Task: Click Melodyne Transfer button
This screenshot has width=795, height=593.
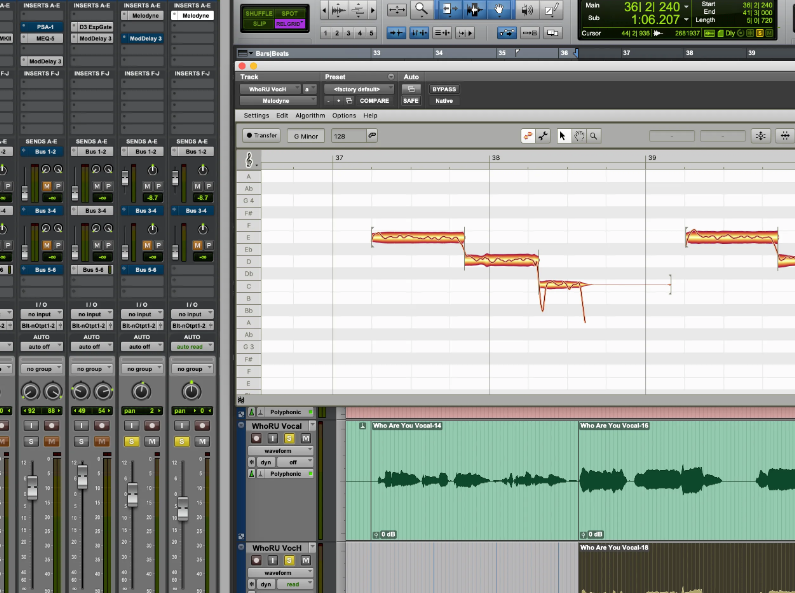Action: pos(262,136)
